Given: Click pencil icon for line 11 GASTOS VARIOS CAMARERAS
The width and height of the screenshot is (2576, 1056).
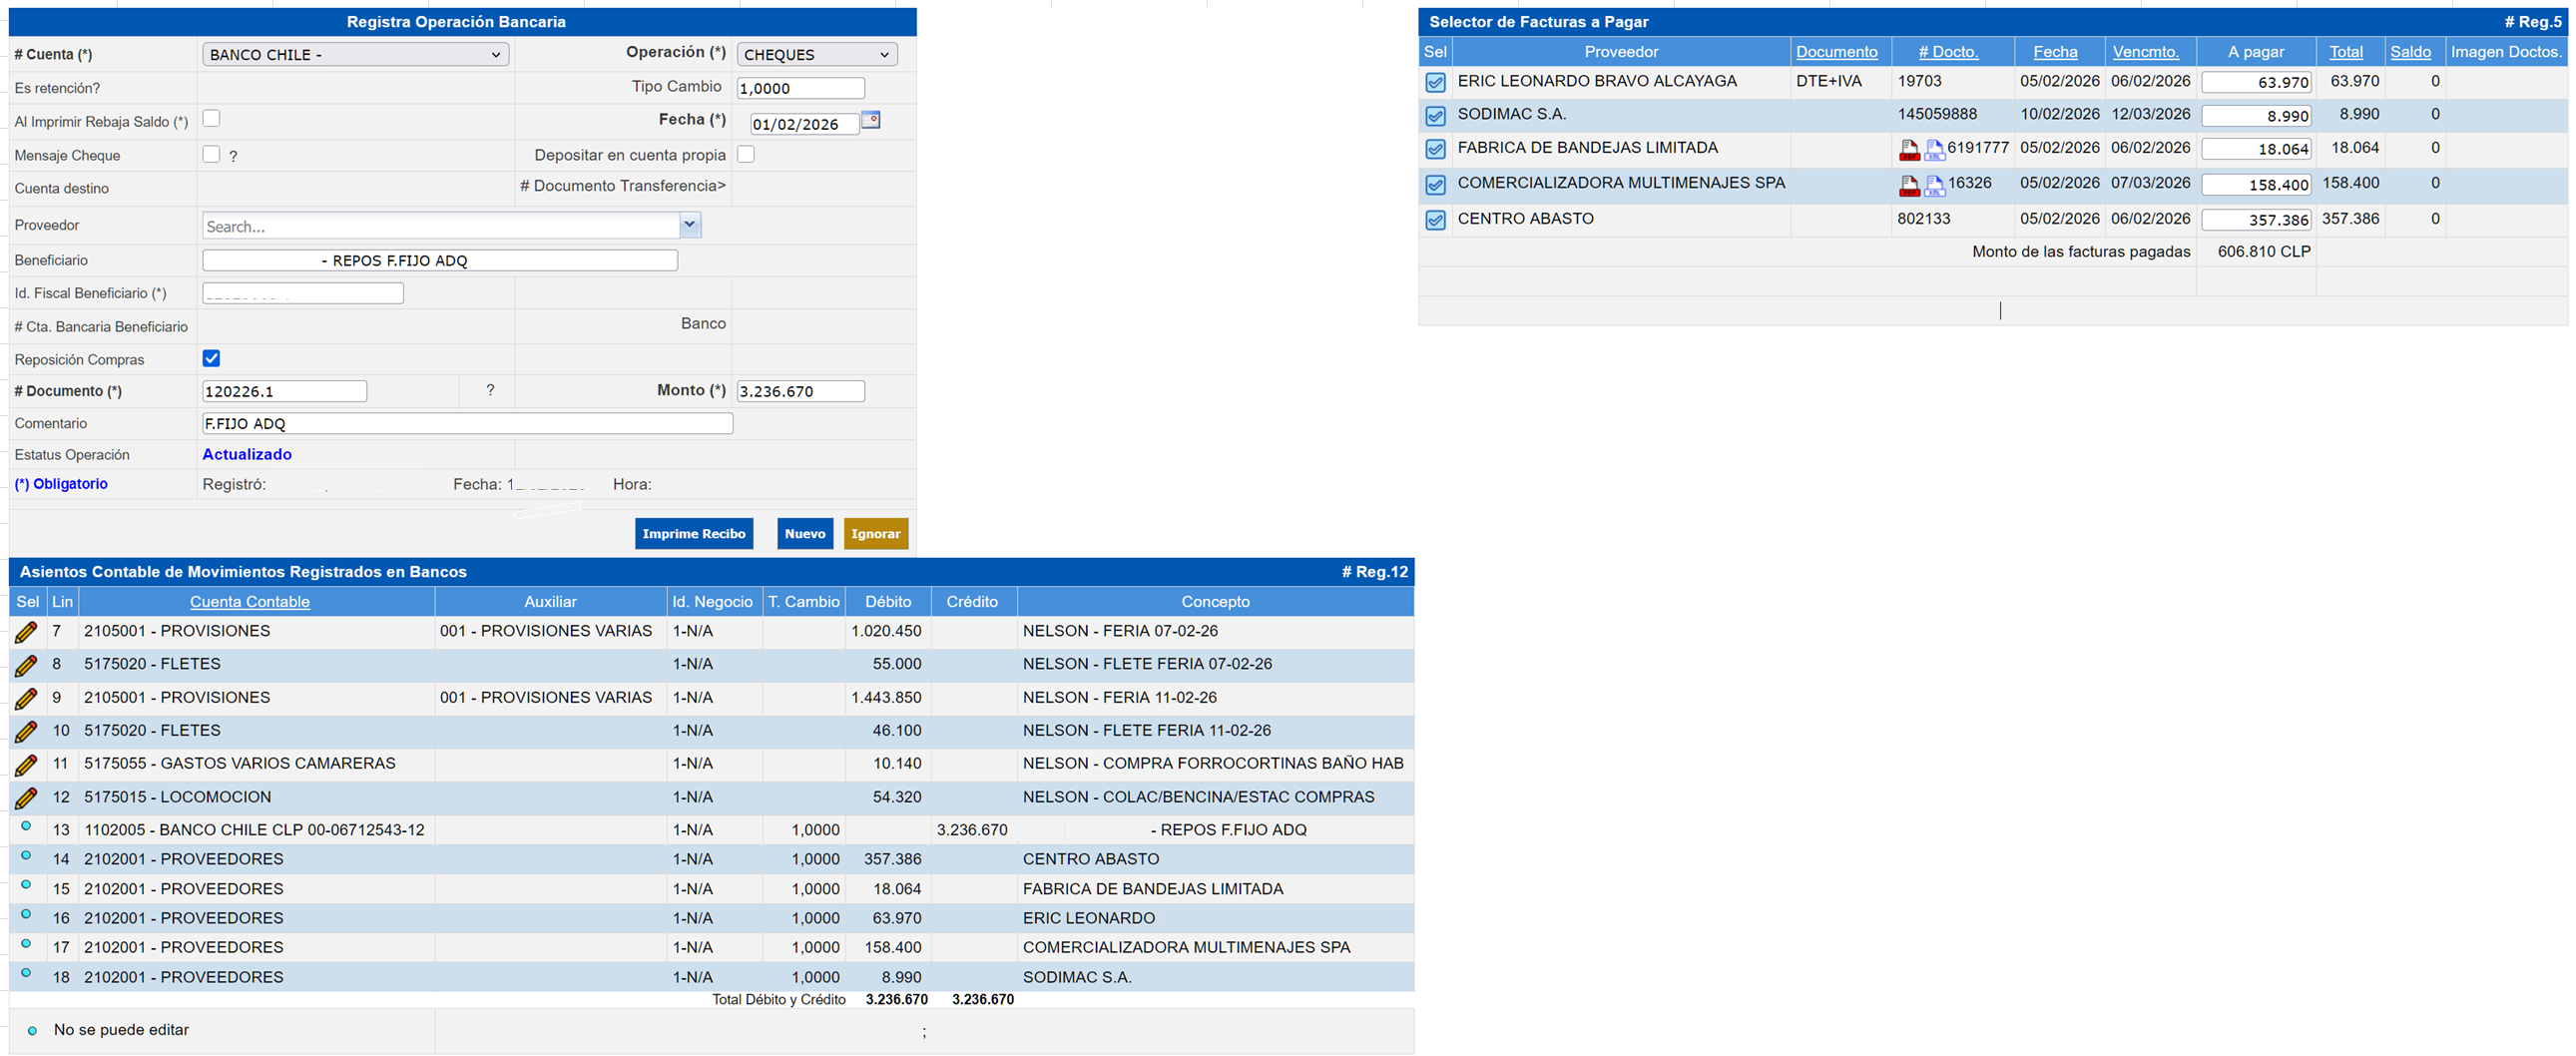Looking at the screenshot, I should coord(27,765).
